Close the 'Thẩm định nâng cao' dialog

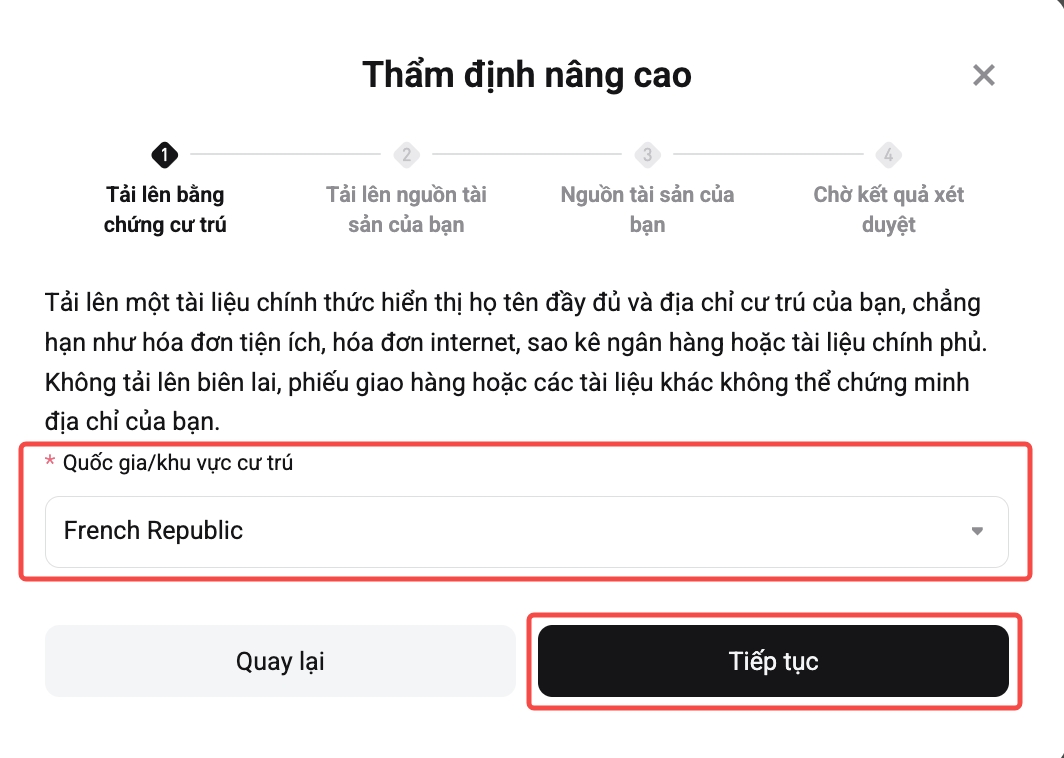pos(983,75)
